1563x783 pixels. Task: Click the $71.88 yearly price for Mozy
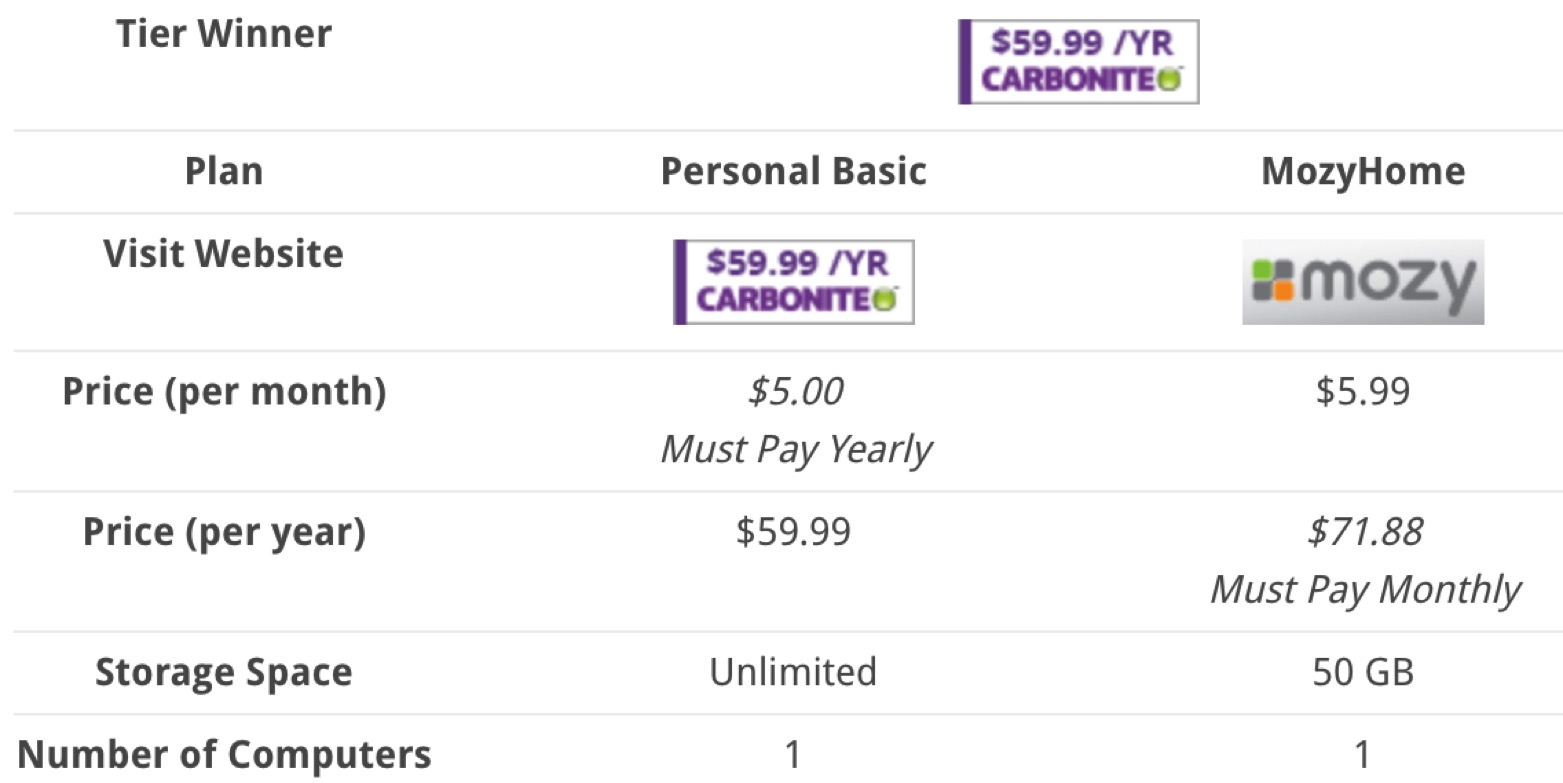tap(1365, 532)
